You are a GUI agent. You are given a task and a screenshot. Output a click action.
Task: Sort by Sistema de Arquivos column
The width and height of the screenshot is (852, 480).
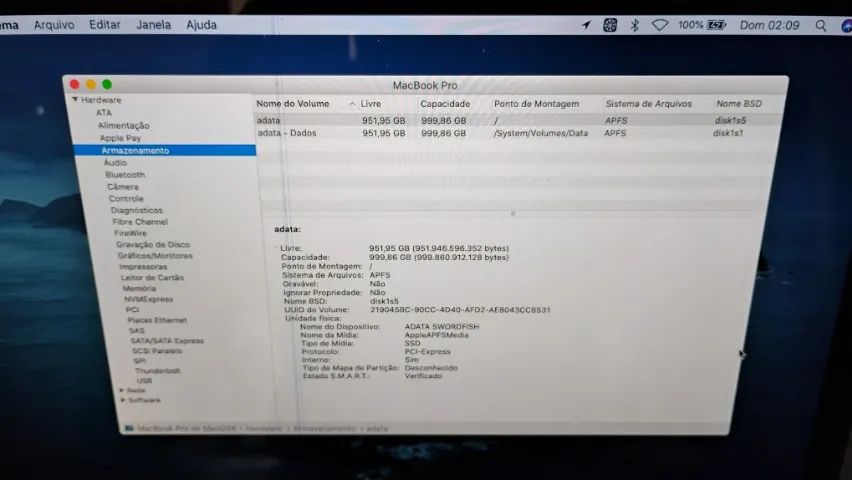(x=649, y=103)
